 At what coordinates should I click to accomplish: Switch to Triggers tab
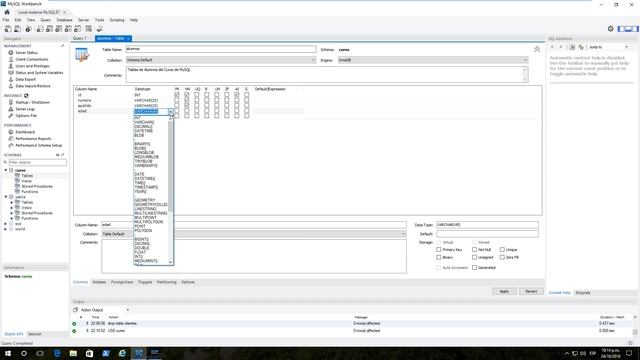point(145,282)
